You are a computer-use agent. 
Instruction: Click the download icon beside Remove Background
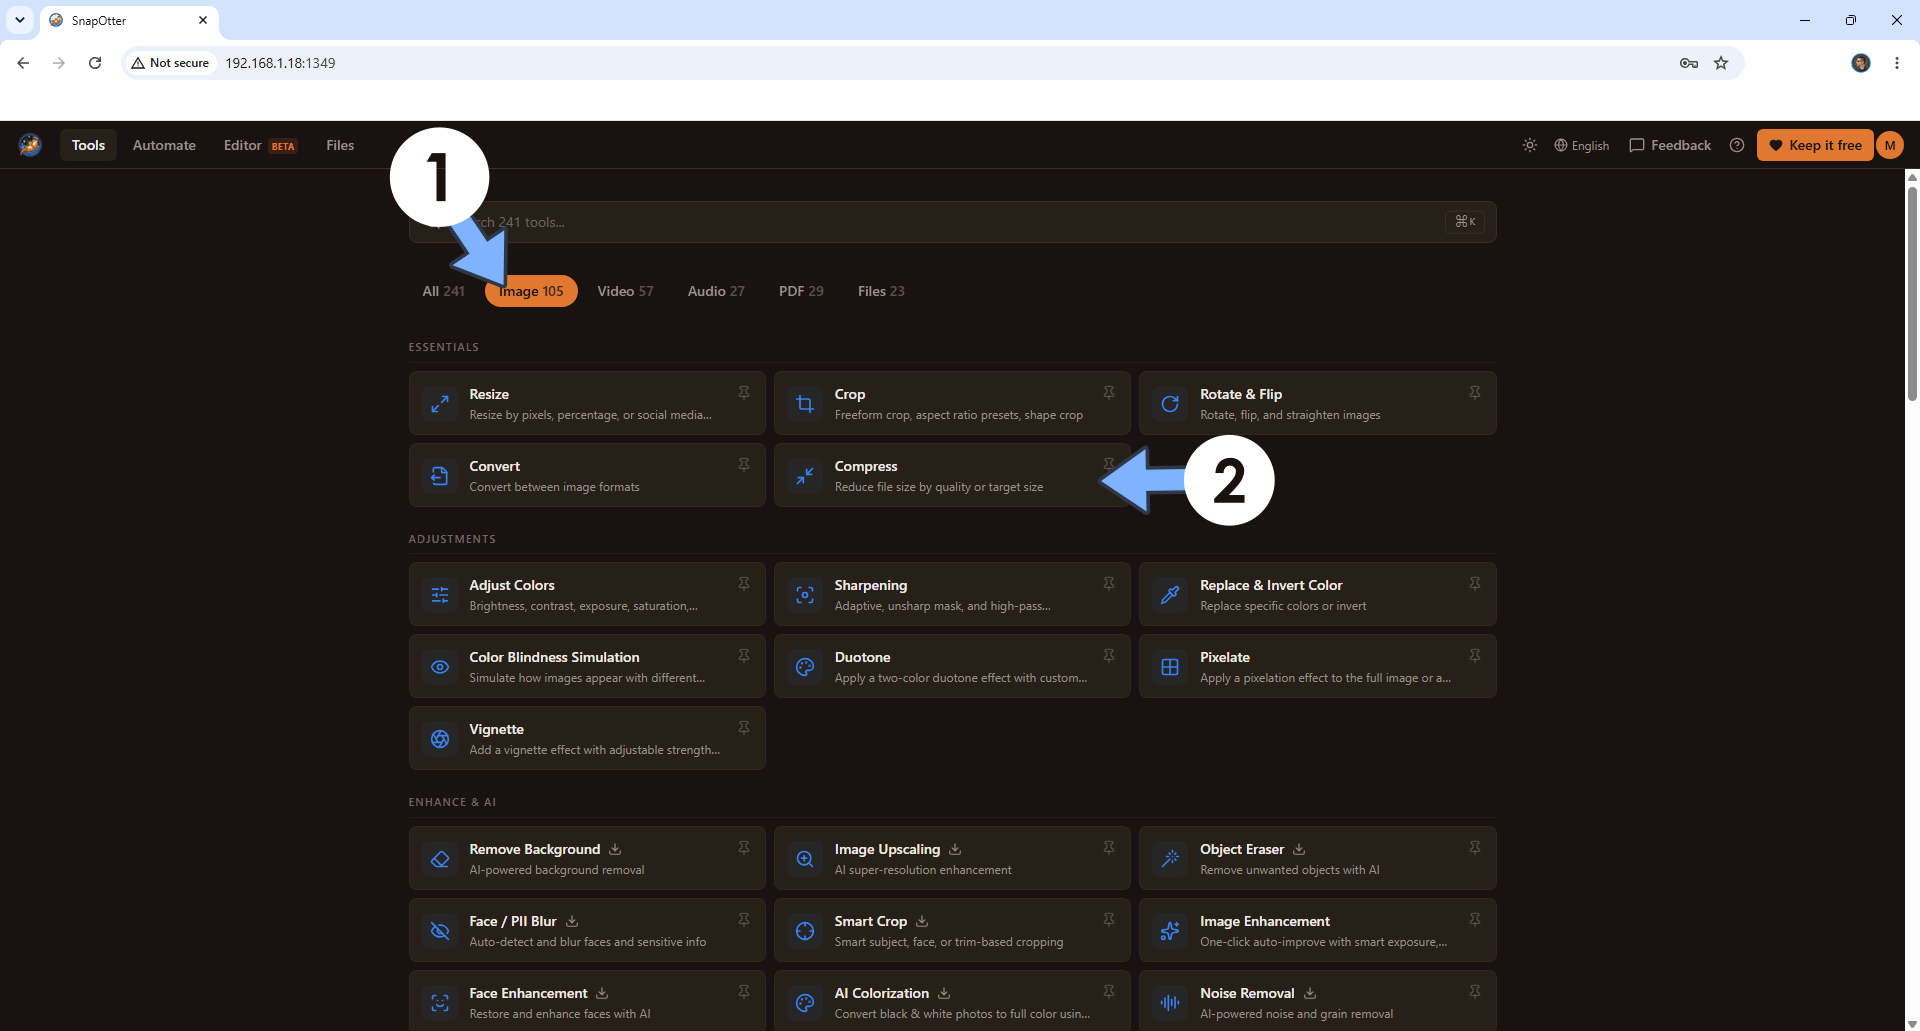tap(615, 849)
